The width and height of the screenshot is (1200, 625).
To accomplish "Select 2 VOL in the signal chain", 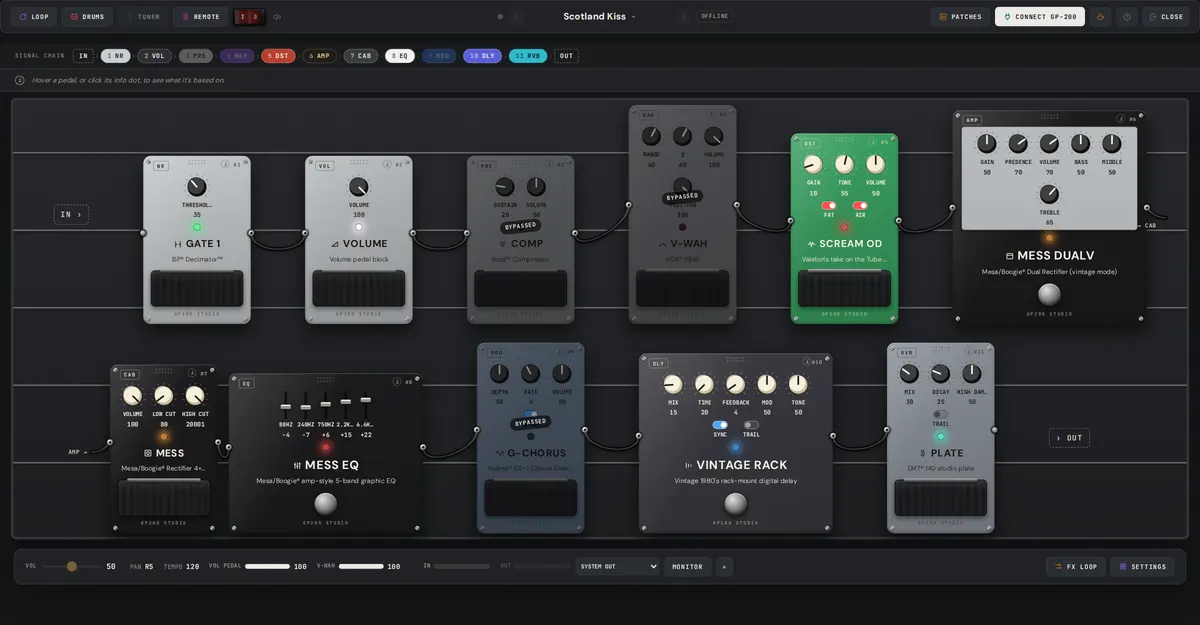I will coord(154,56).
